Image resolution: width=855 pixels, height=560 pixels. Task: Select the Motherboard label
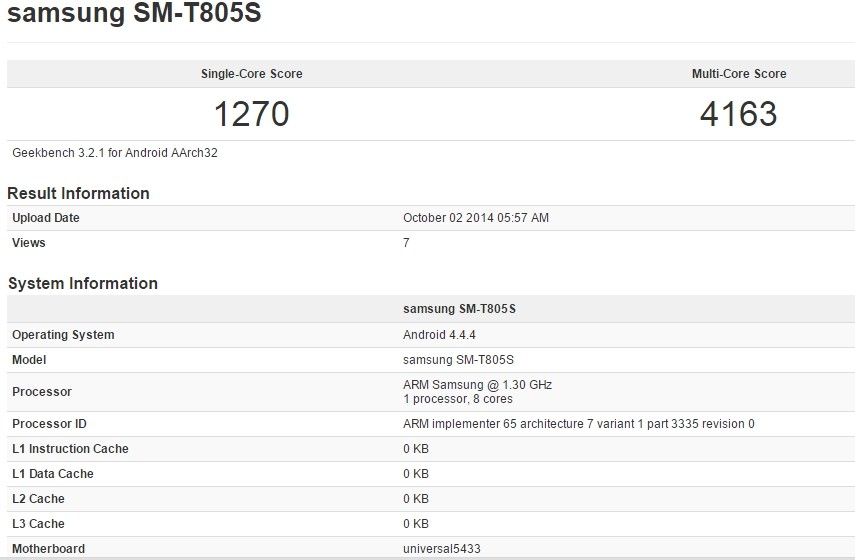pyautogui.click(x=49, y=549)
